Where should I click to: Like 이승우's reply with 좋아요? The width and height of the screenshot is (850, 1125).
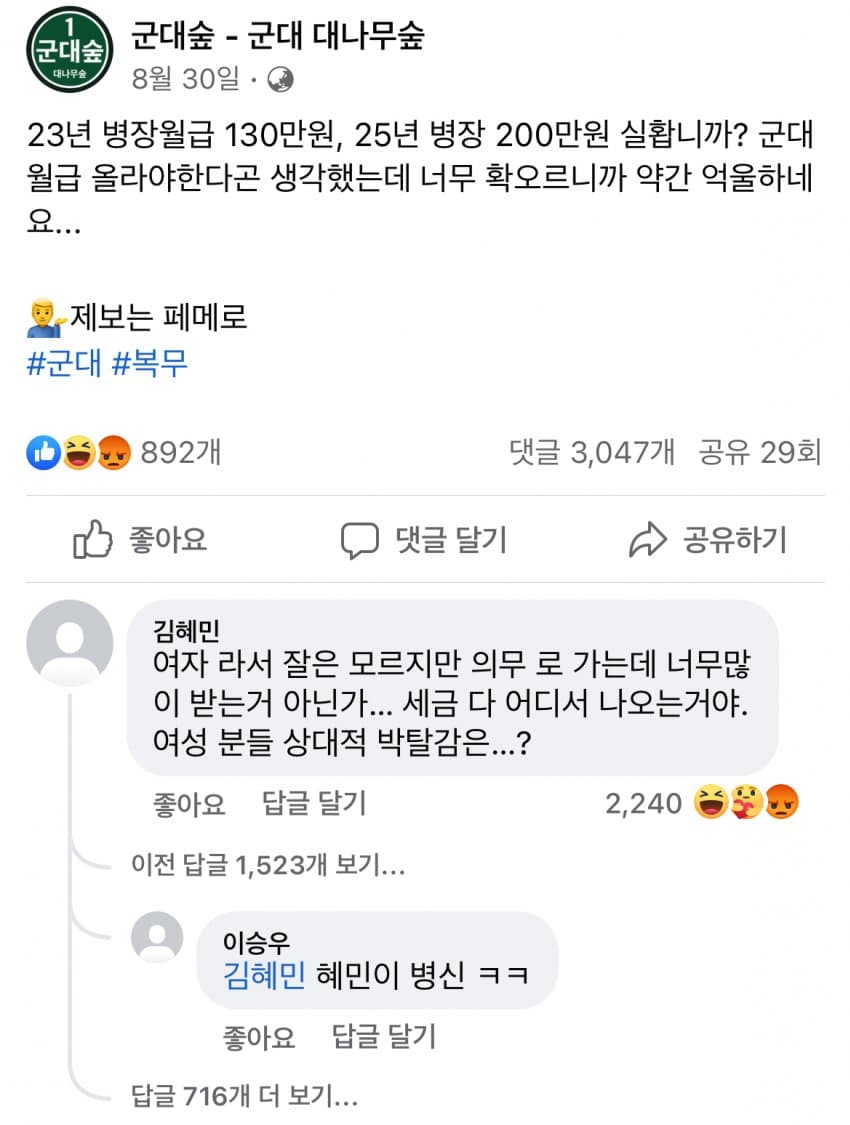[260, 1037]
